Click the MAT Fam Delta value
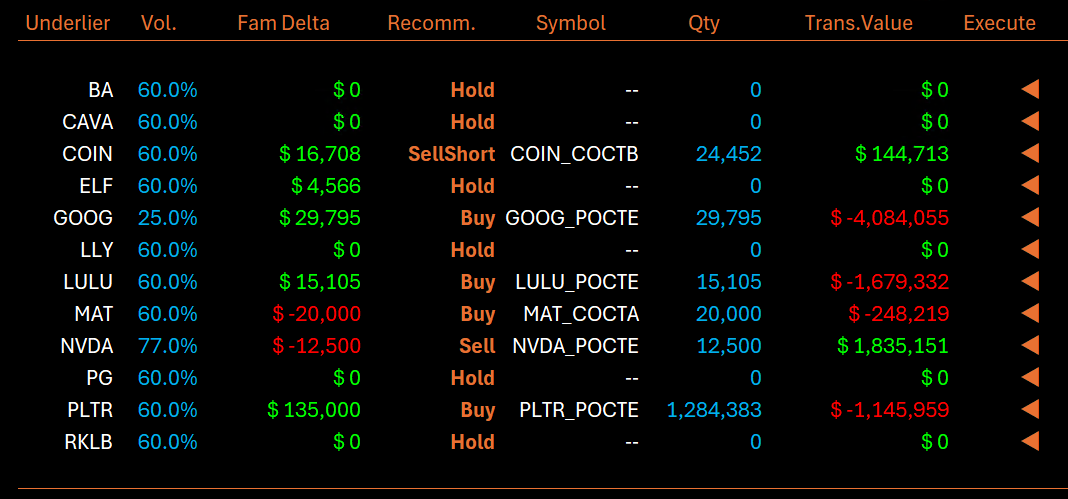 pyautogui.click(x=316, y=314)
